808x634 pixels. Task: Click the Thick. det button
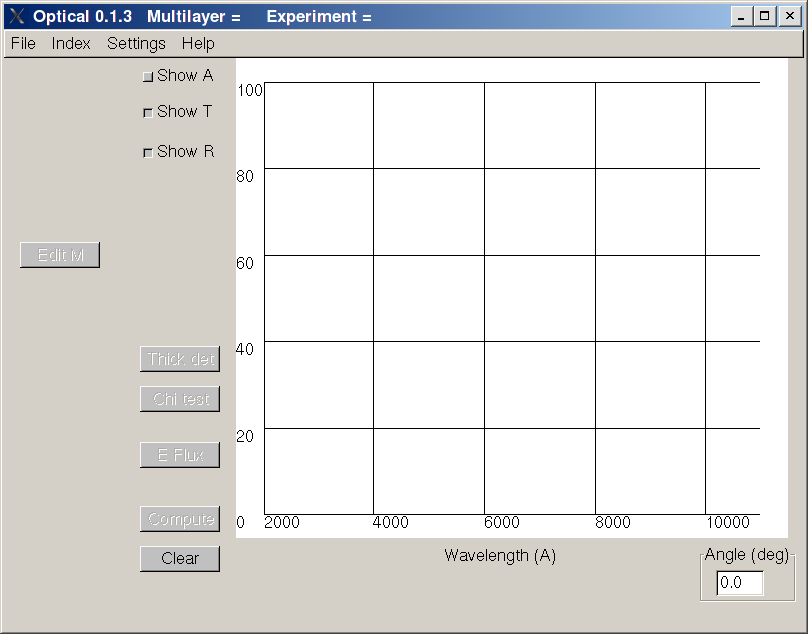coord(180,359)
